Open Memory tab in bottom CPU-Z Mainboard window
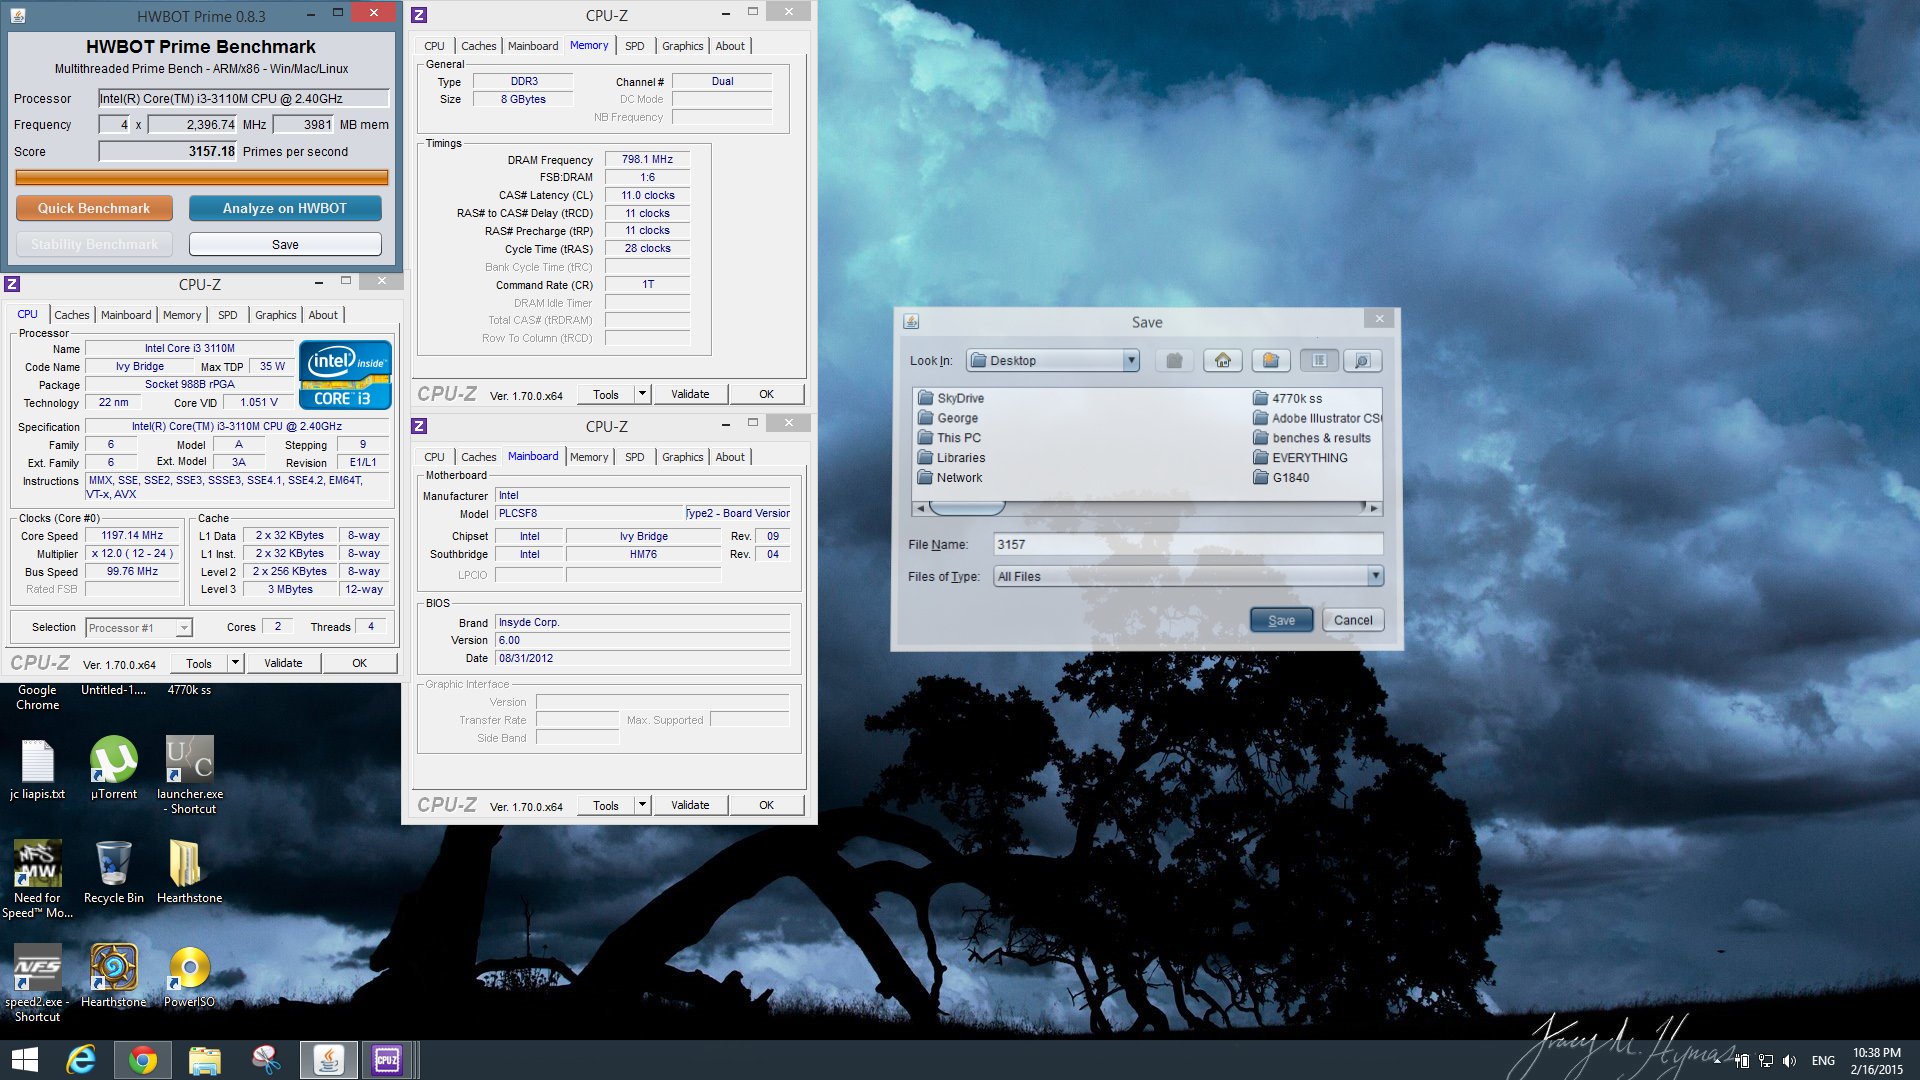 coord(589,457)
